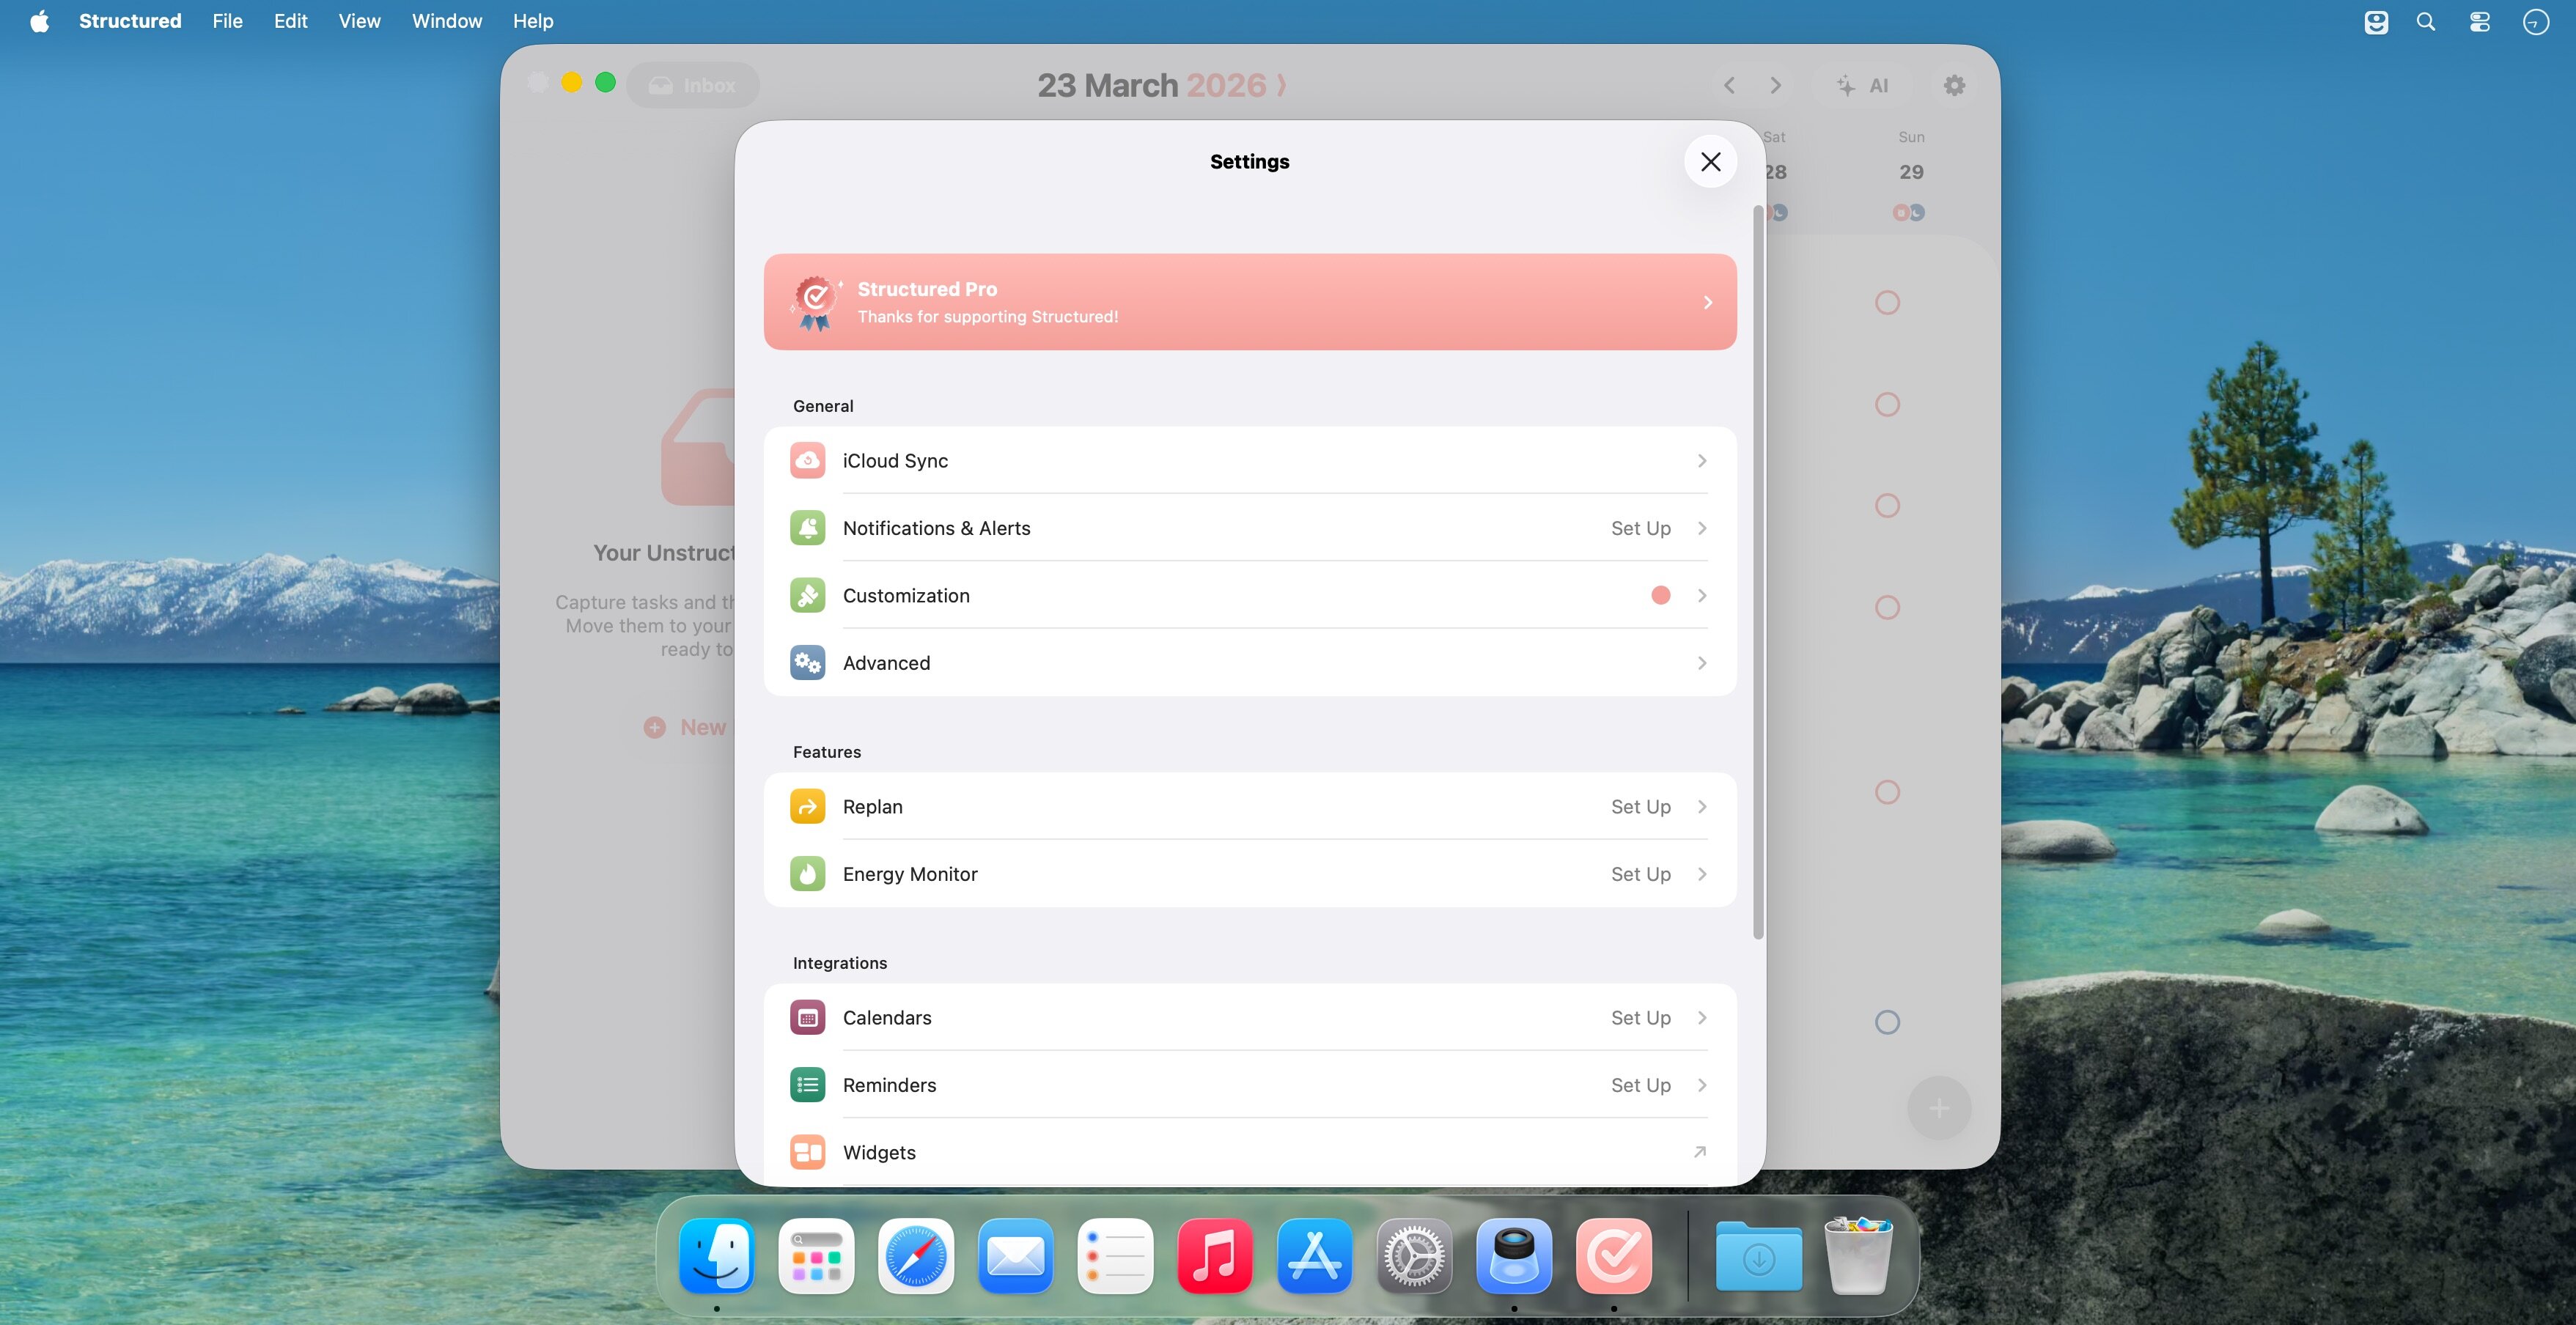Check the blue task circle at bottom
The height and width of the screenshot is (1325, 2576).
pyautogui.click(x=1887, y=1022)
